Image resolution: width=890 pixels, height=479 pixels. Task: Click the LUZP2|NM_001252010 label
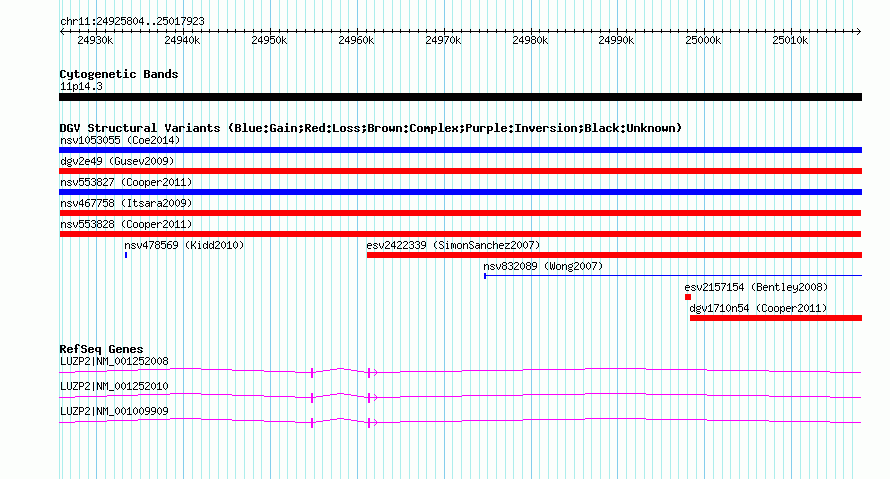(x=114, y=386)
